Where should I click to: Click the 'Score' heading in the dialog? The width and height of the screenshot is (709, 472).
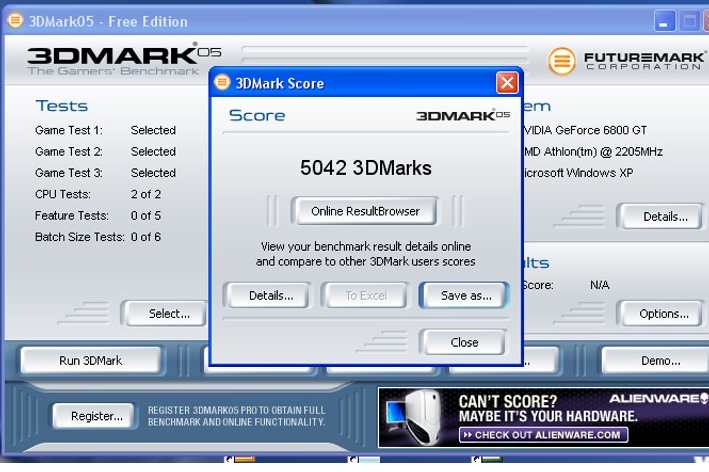pyautogui.click(x=257, y=115)
